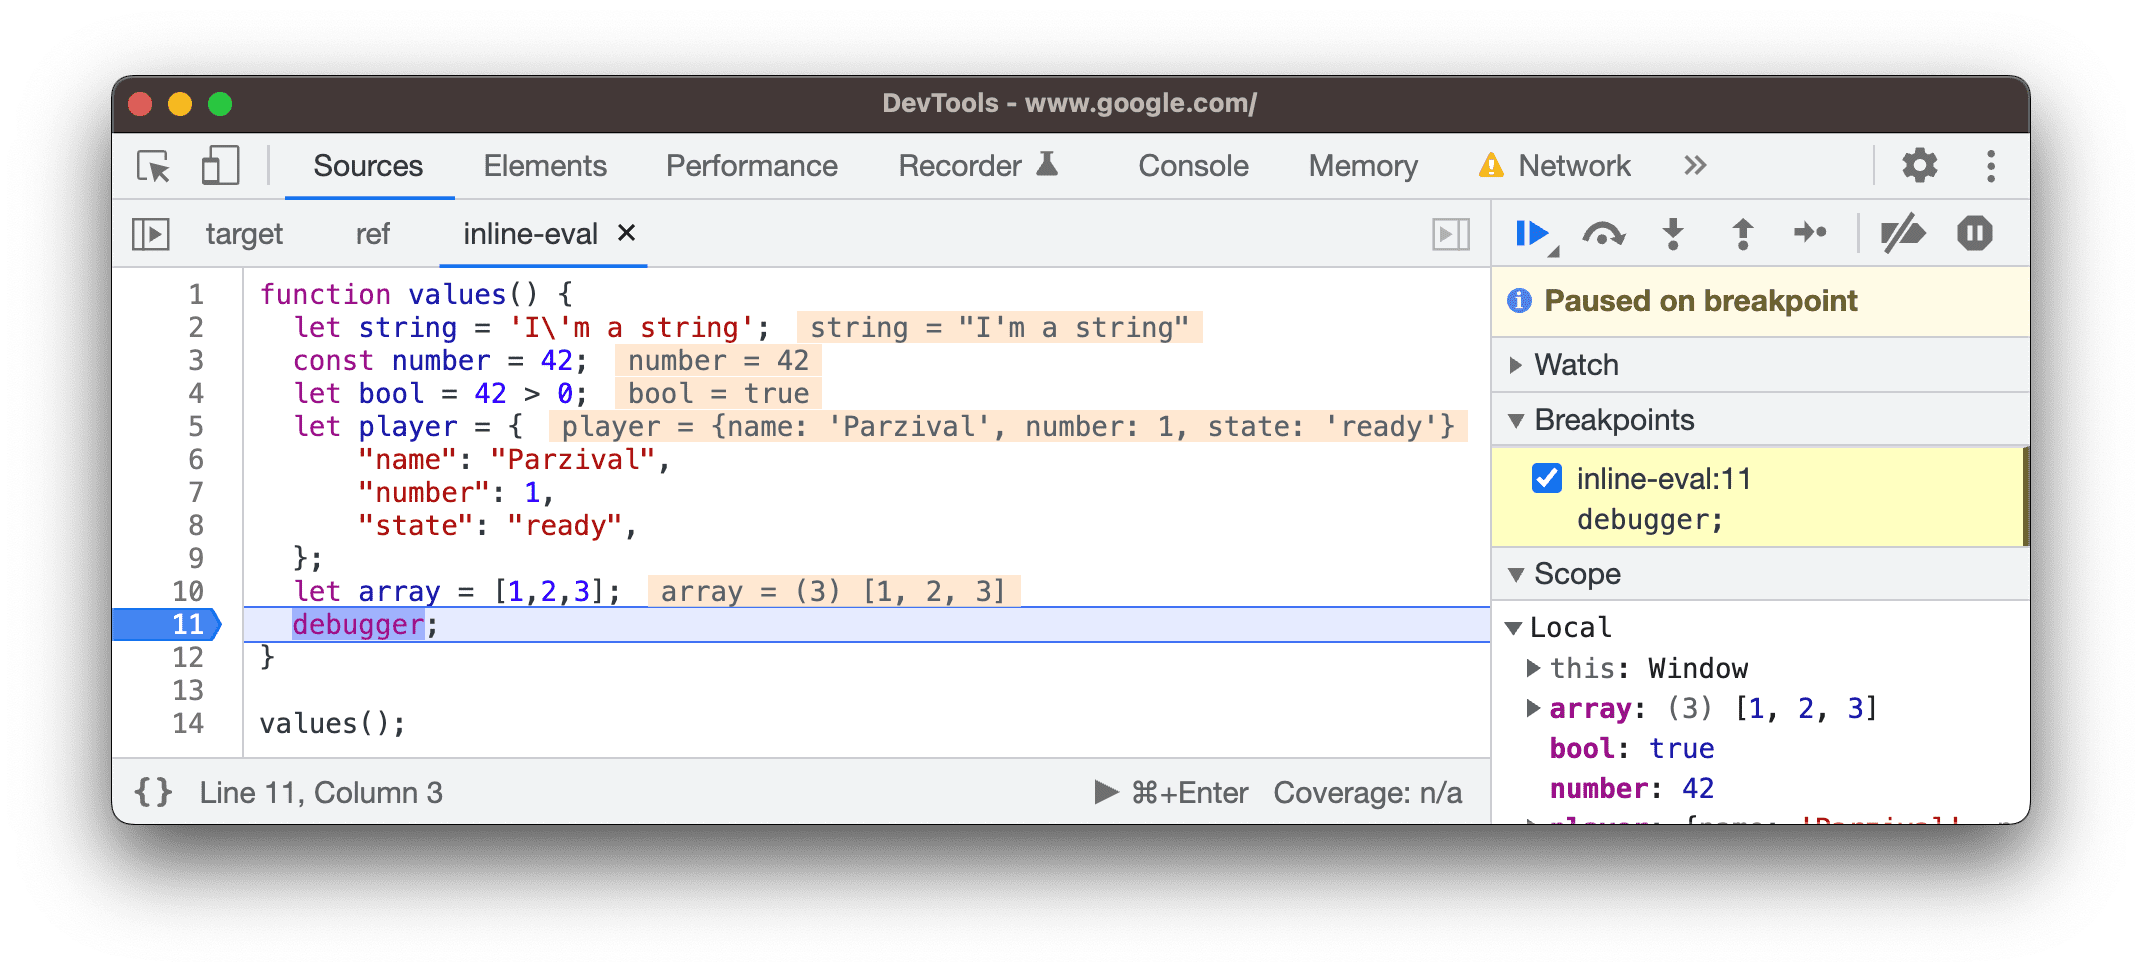Close the inline-eval tab
Viewport: 2142px width, 972px height.
[x=626, y=233]
